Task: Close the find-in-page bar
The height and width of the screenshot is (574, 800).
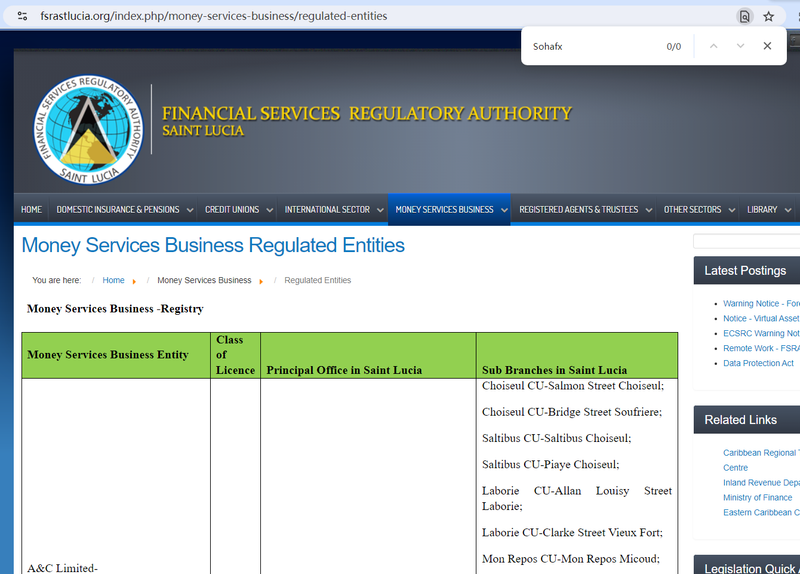Action: pos(767,46)
